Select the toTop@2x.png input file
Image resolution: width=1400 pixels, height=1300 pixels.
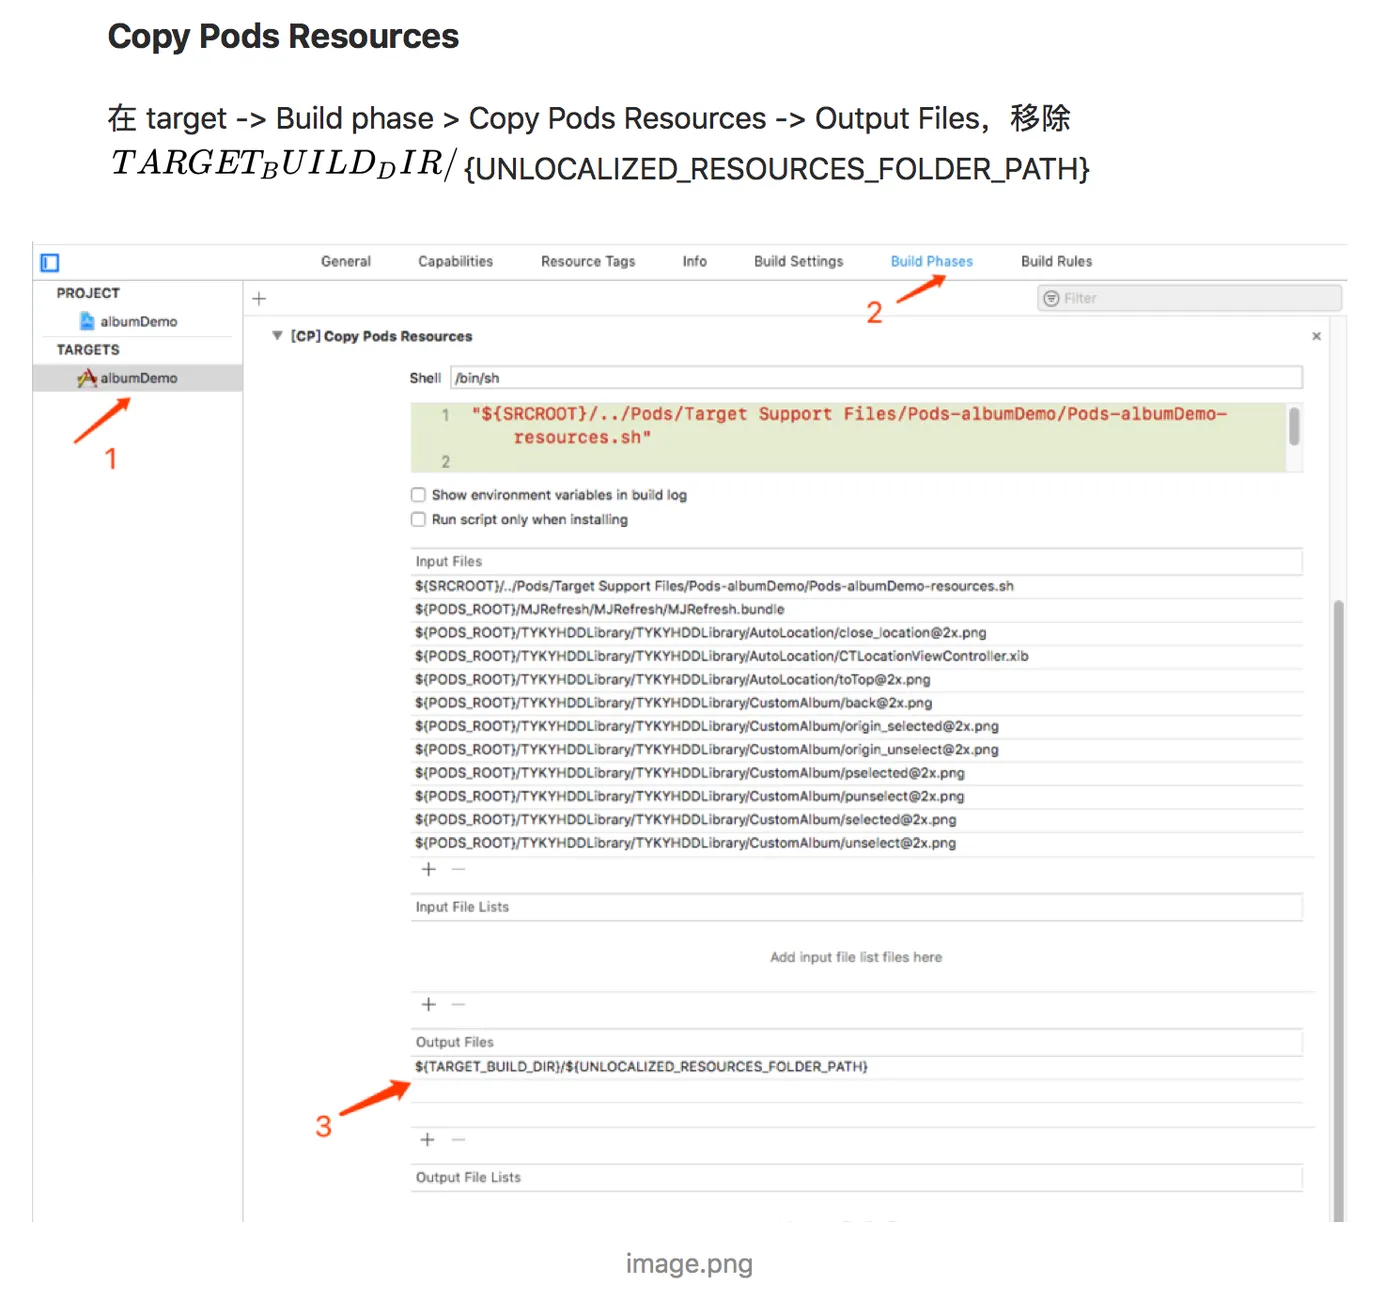pyautogui.click(x=857, y=680)
